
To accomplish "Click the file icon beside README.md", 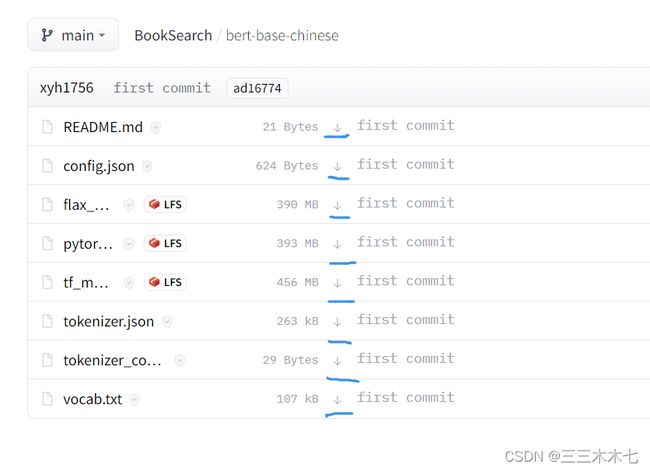I will (47, 127).
